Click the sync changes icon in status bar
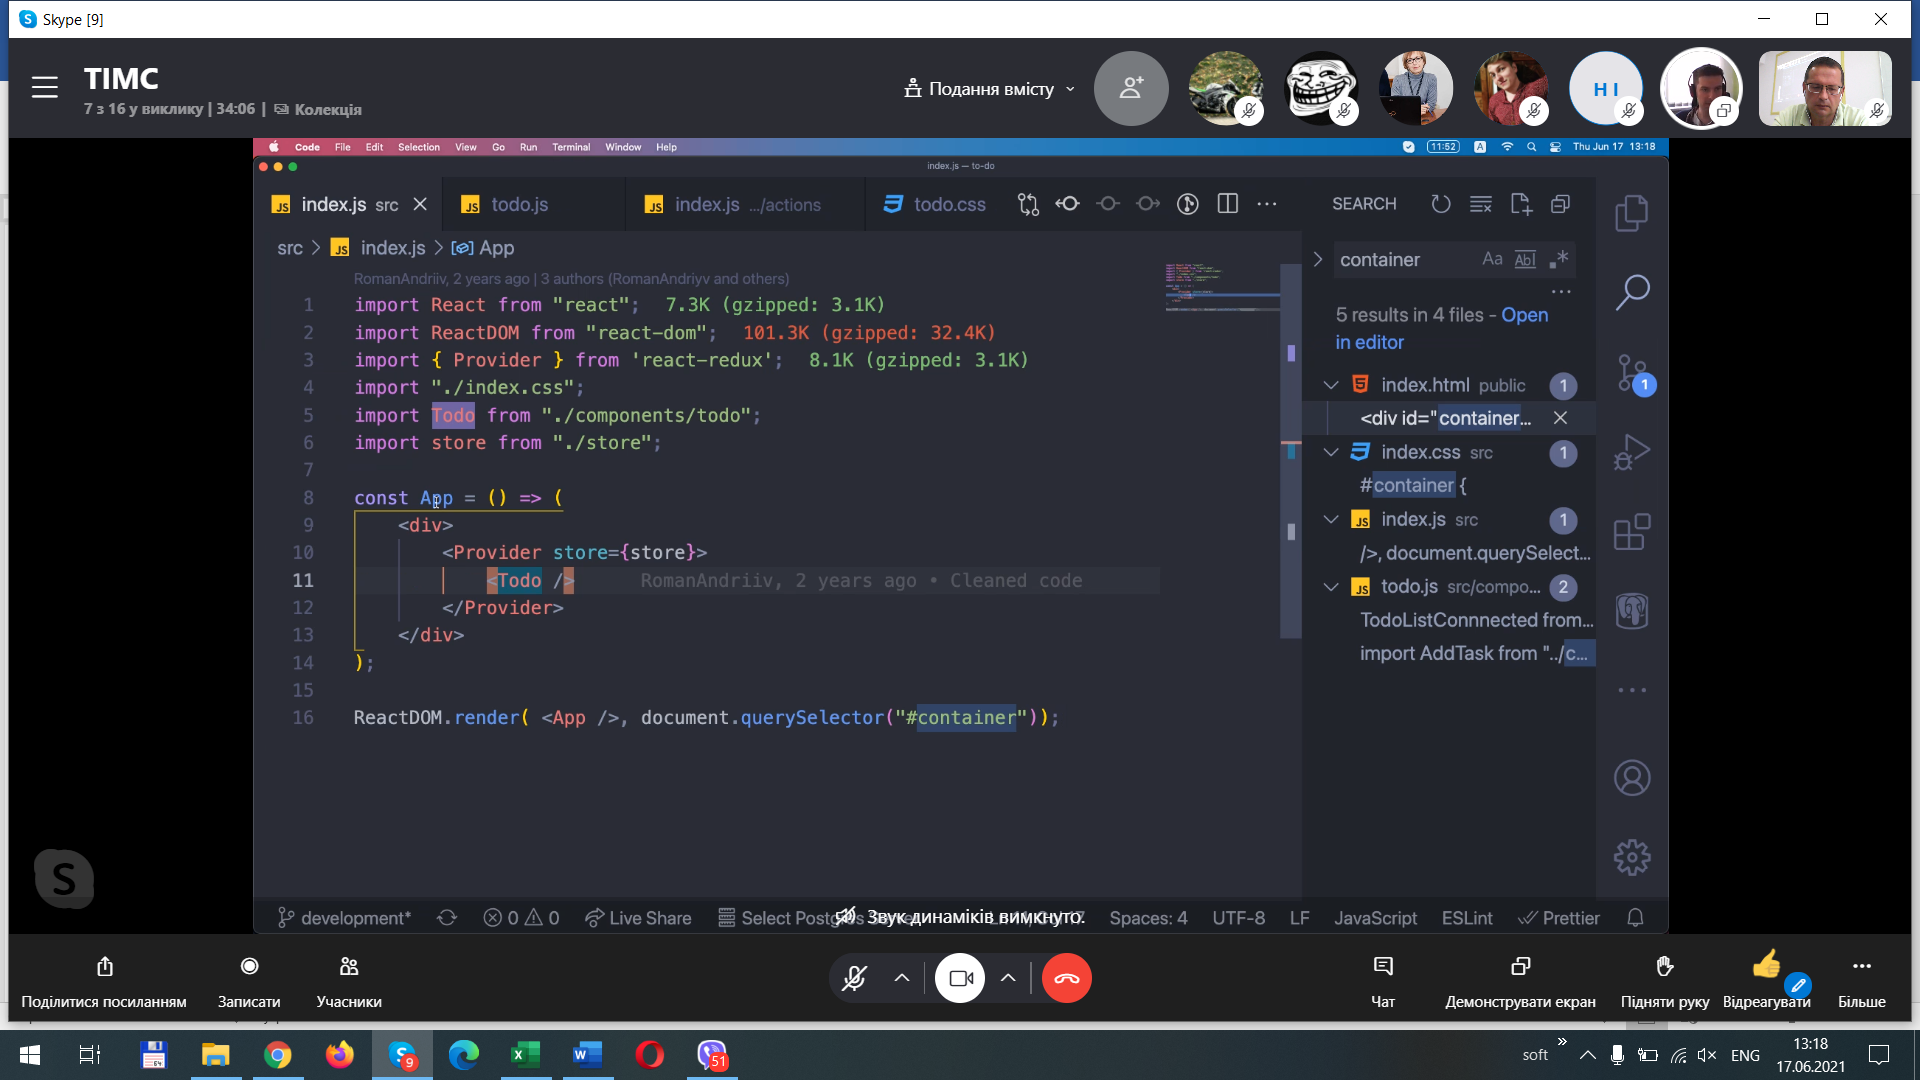1920x1080 pixels. click(x=447, y=918)
